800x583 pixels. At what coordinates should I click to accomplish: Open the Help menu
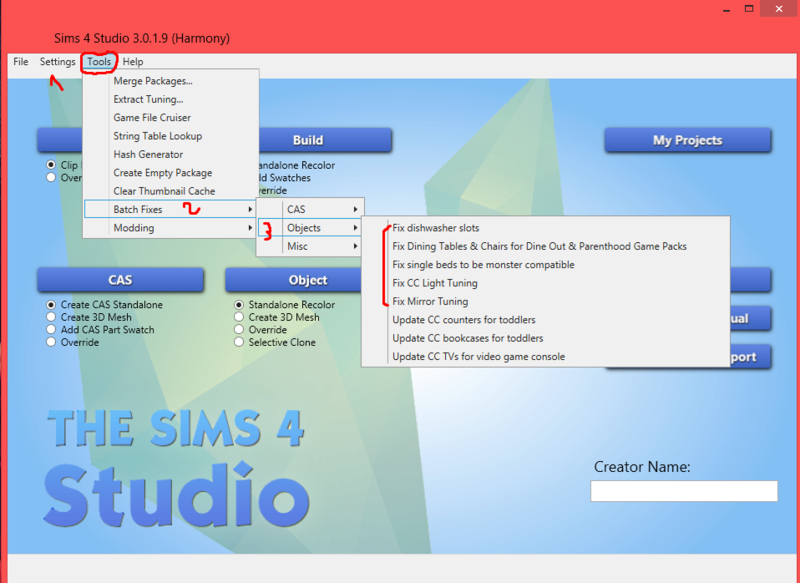(x=133, y=62)
